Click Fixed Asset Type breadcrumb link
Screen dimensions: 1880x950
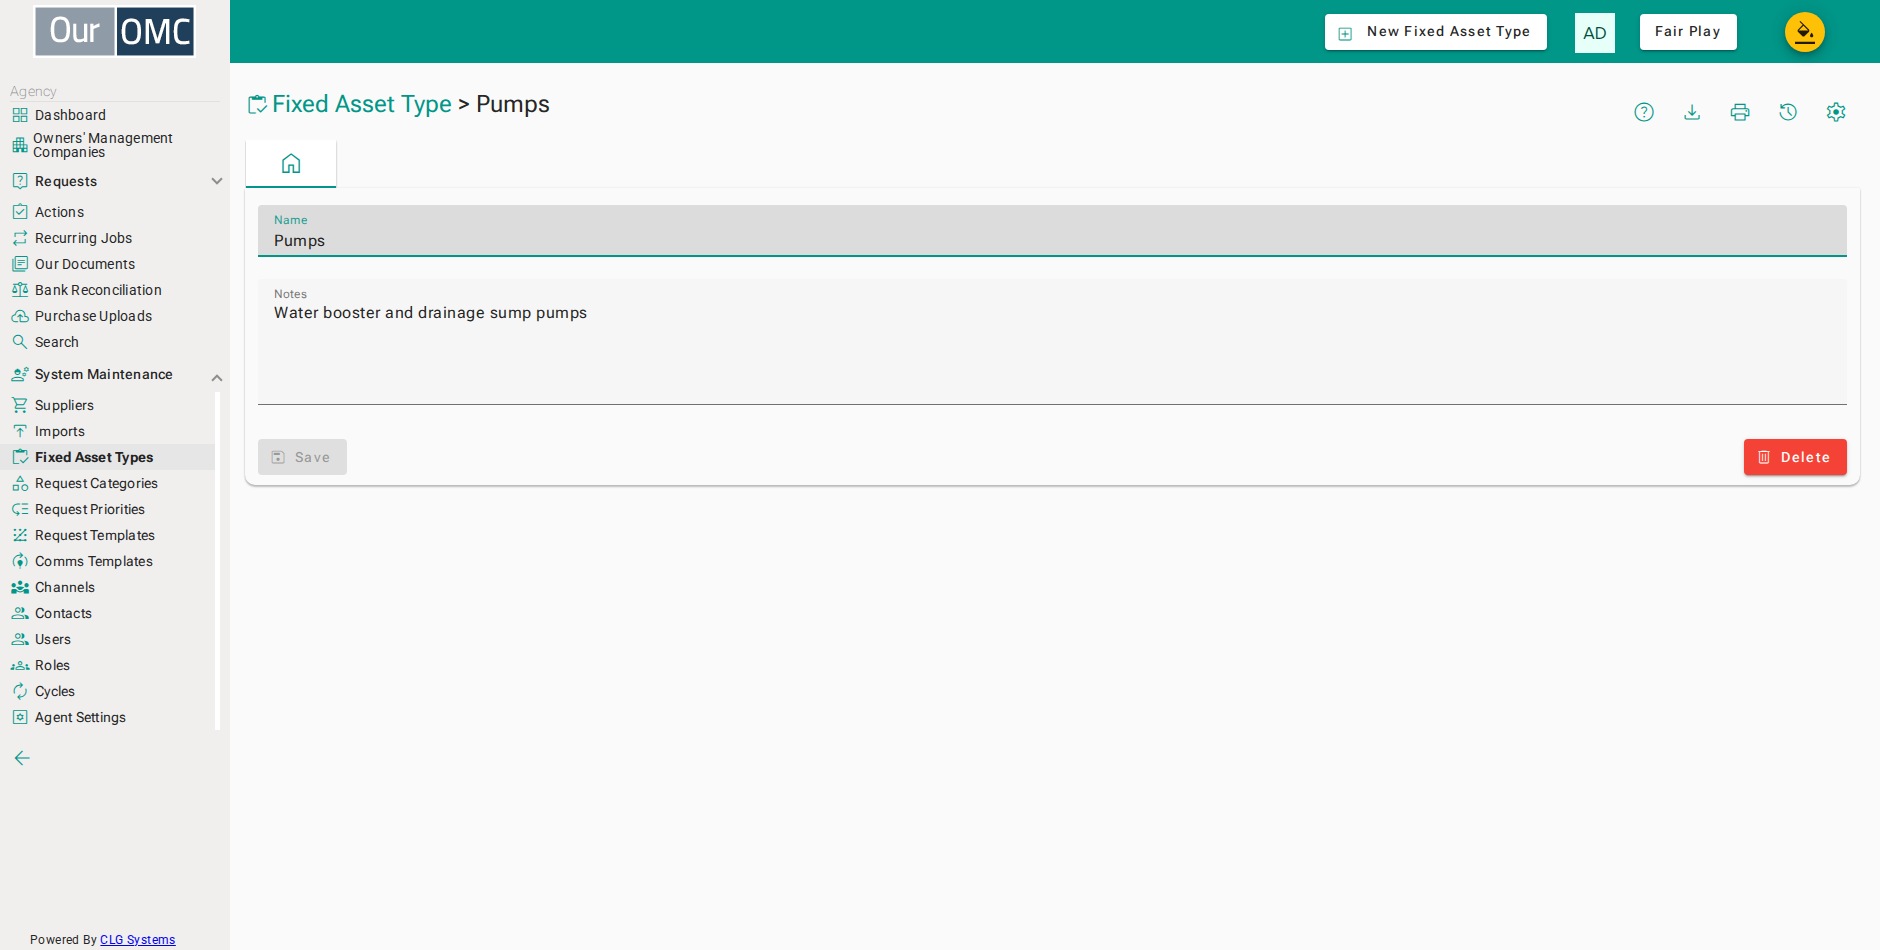(x=362, y=104)
